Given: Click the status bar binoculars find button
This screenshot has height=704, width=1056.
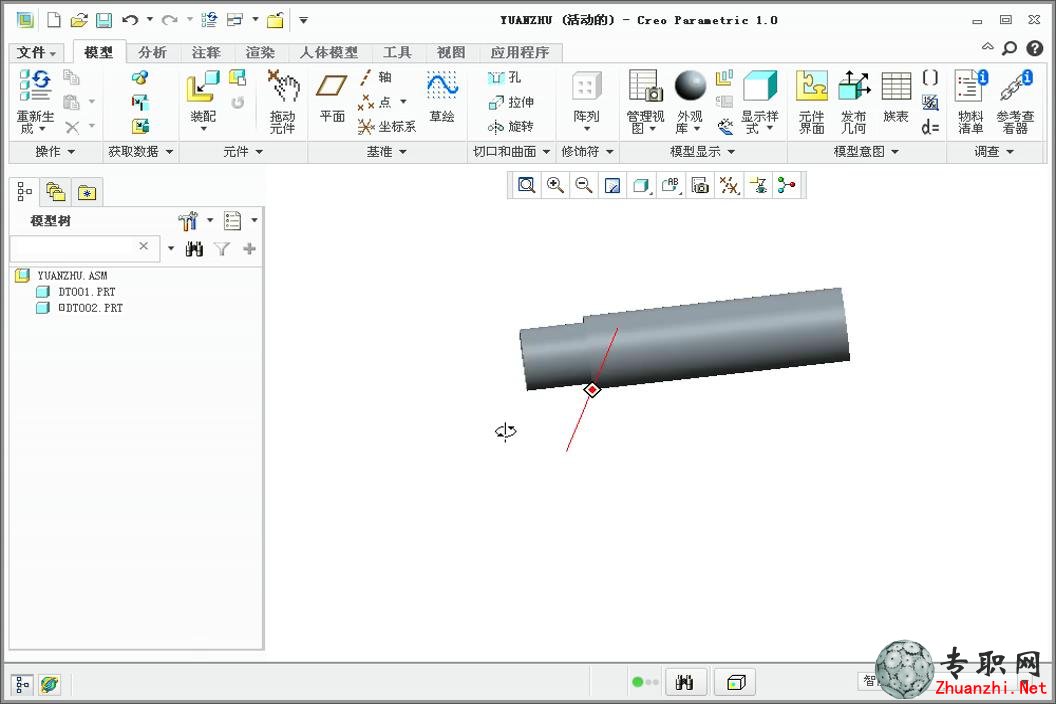Looking at the screenshot, I should pos(684,682).
